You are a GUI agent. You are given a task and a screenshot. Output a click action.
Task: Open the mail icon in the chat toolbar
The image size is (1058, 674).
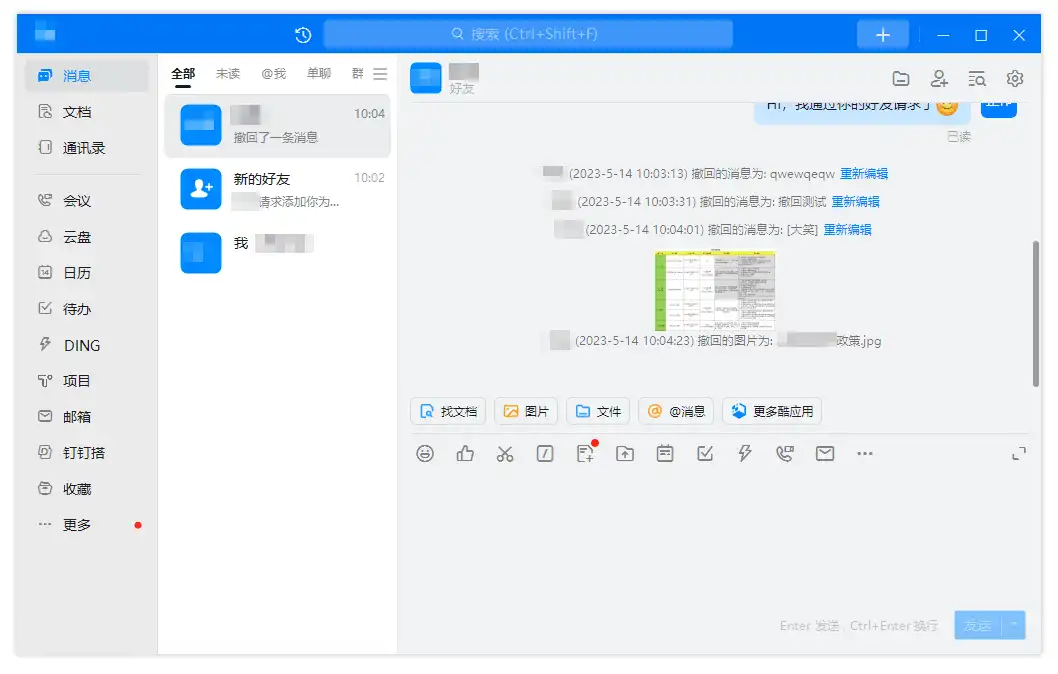coord(824,453)
